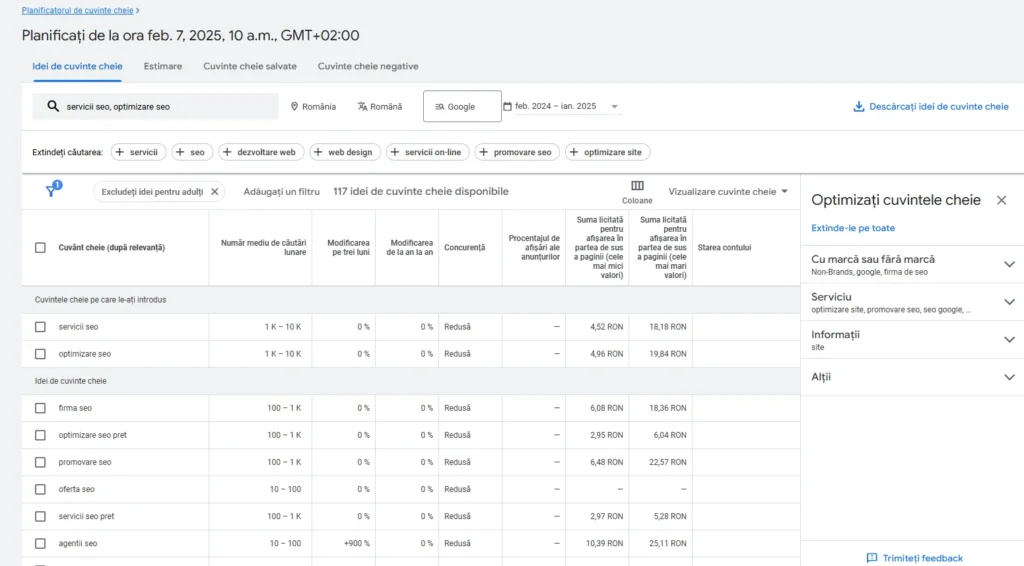Check the 'optimizare seo' row checkbox
1024x566 pixels.
pyautogui.click(x=40, y=354)
